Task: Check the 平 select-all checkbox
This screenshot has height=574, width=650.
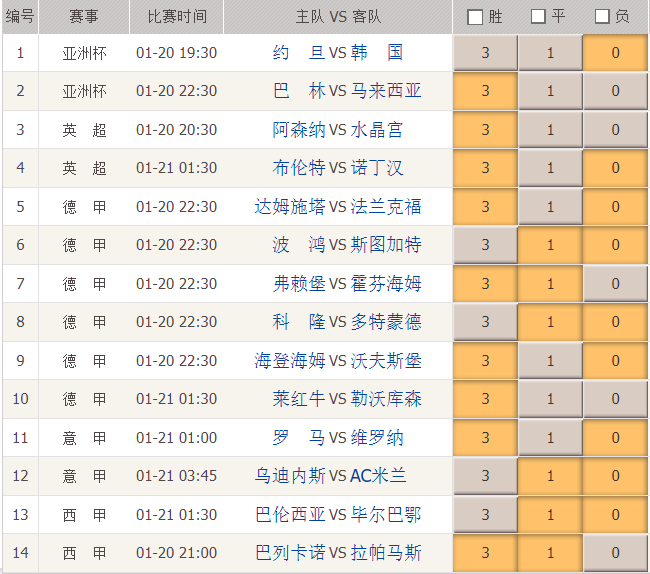Action: 538,17
